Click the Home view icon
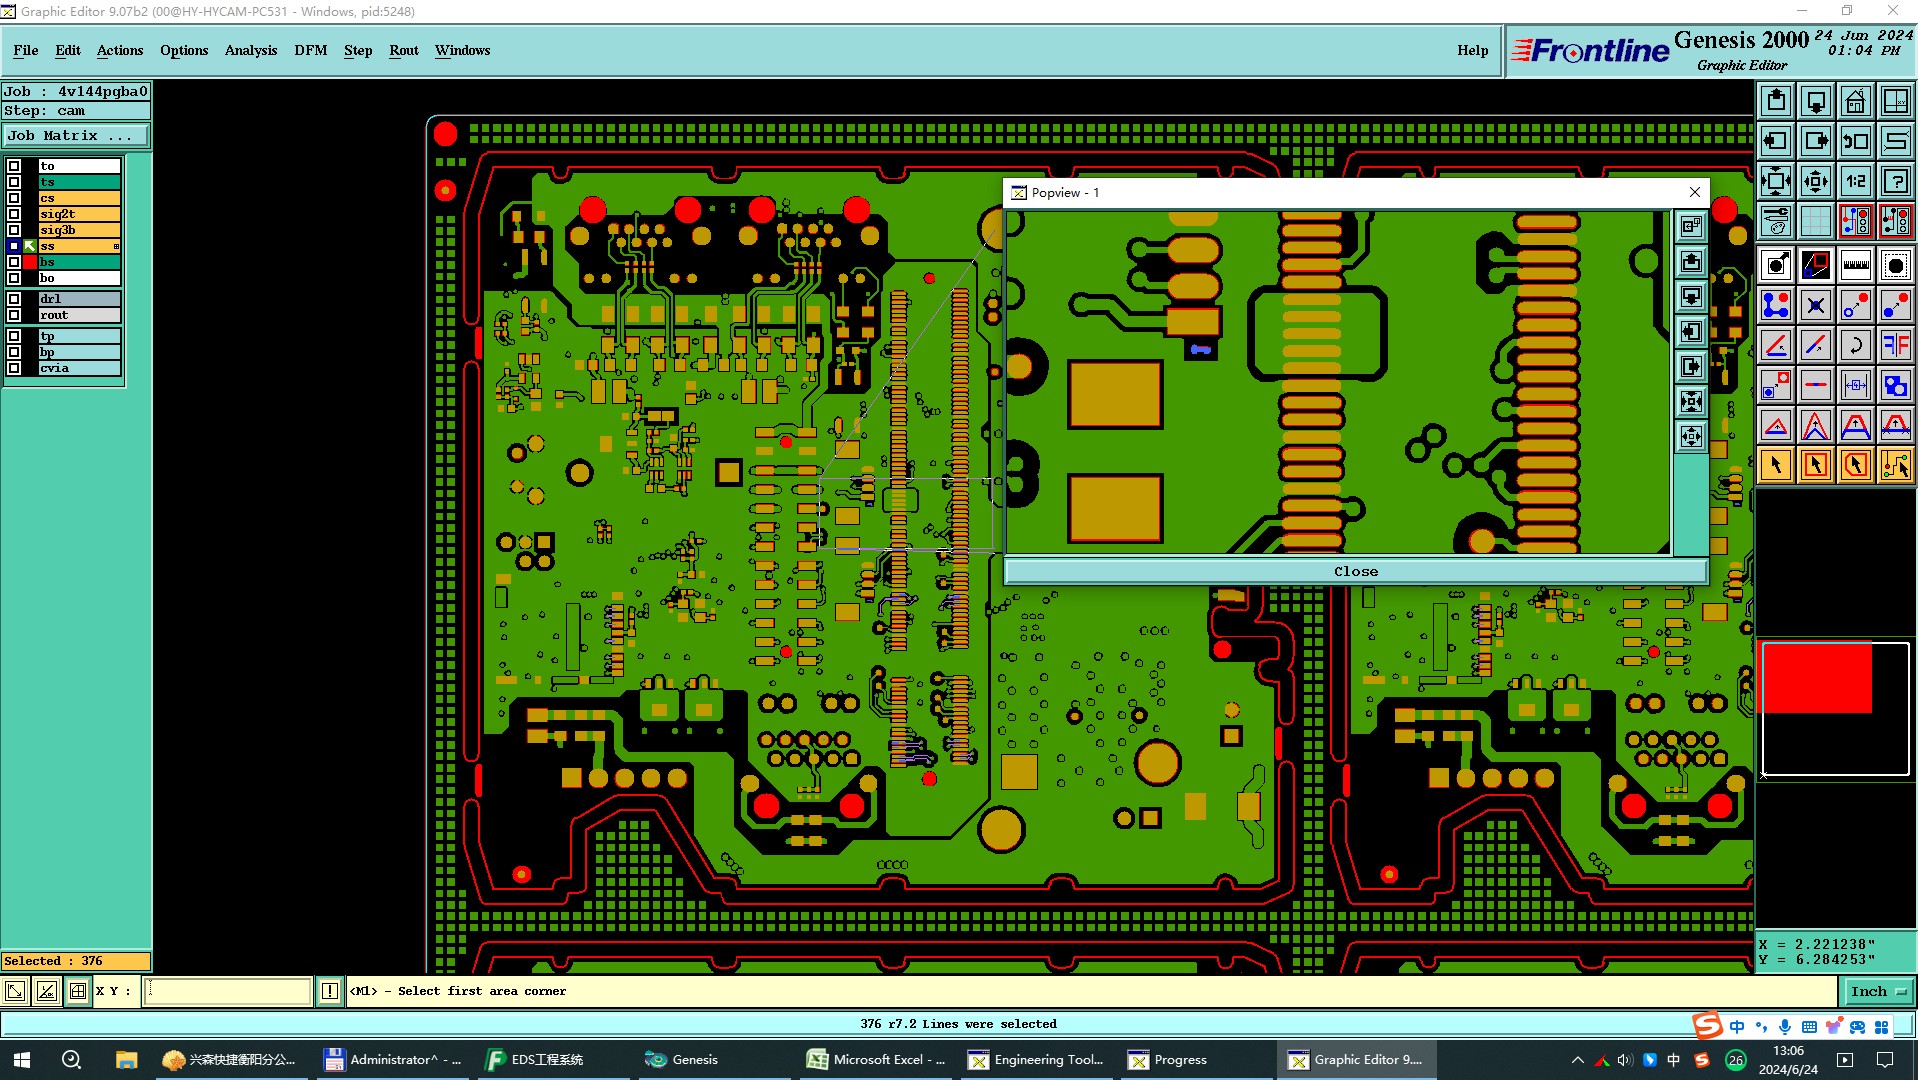1918x1080 pixels. pos(1855,101)
